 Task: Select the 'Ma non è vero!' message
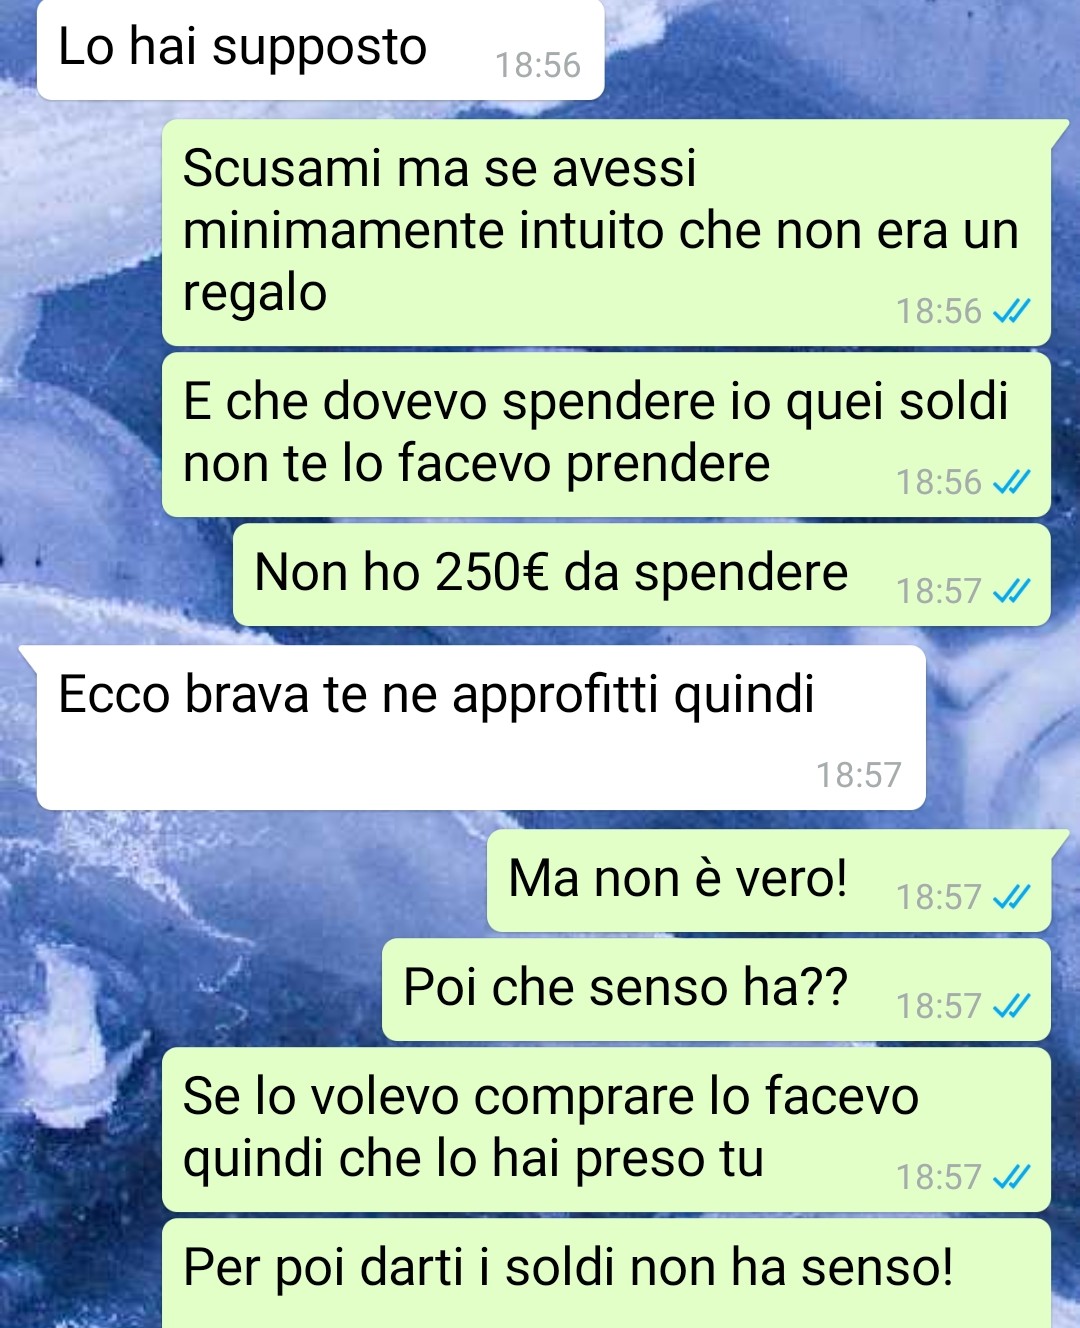[769, 880]
